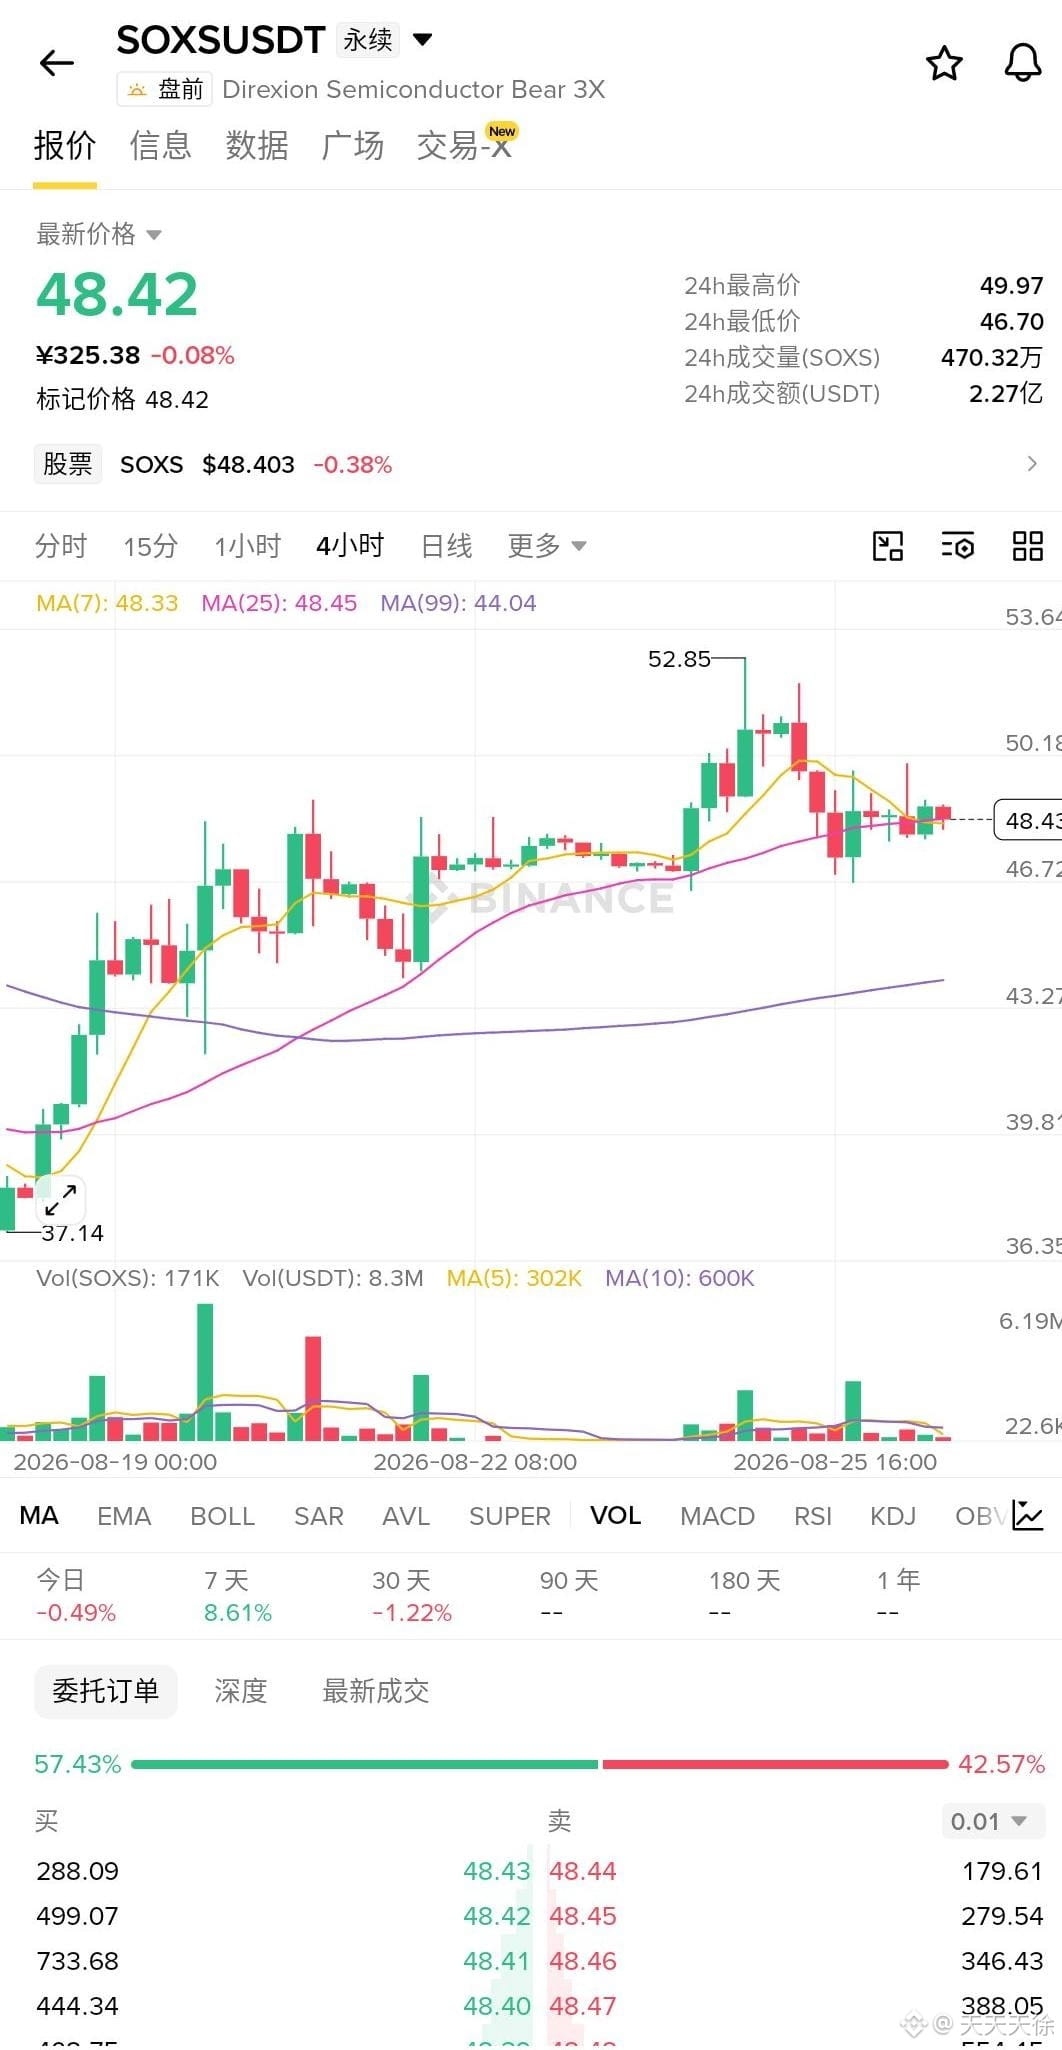Tap the MA(99): 44.04 legend label
Screen dimensions: 1062x2050
[458, 603]
